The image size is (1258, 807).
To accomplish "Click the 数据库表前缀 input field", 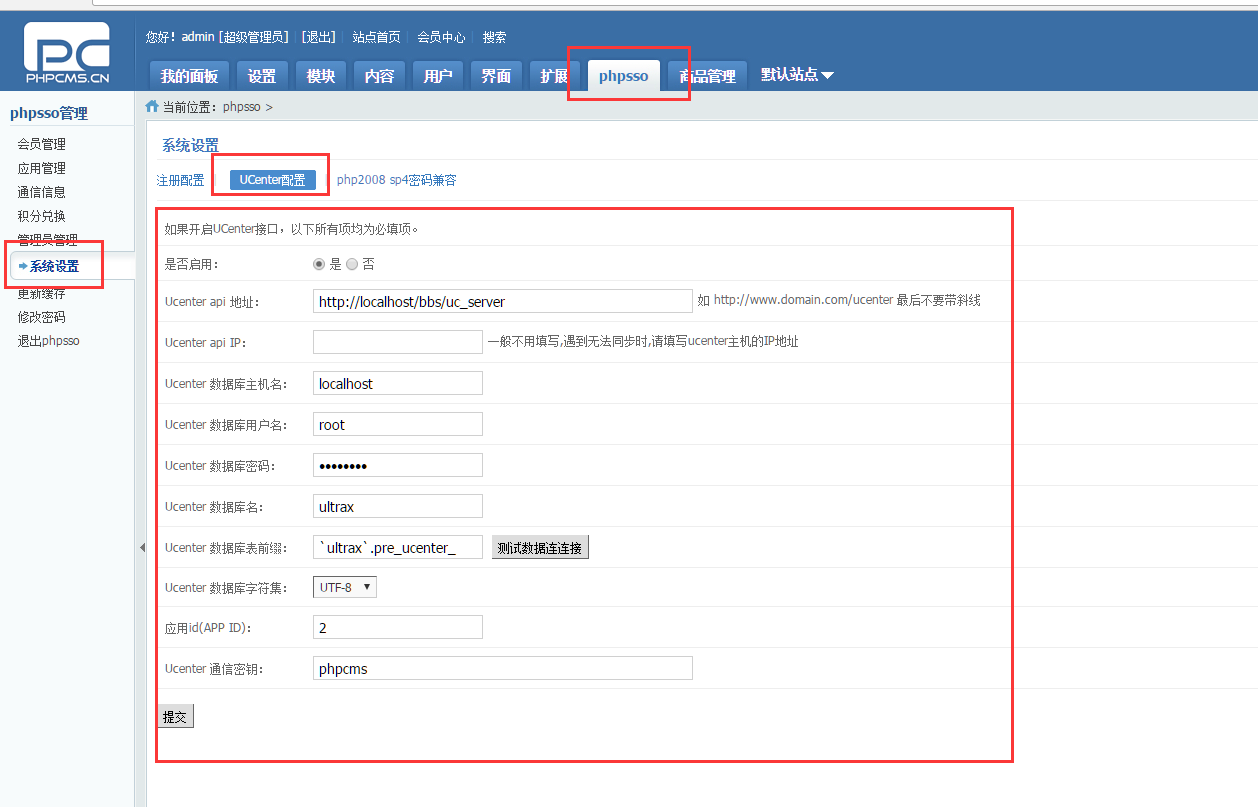I will coord(397,547).
